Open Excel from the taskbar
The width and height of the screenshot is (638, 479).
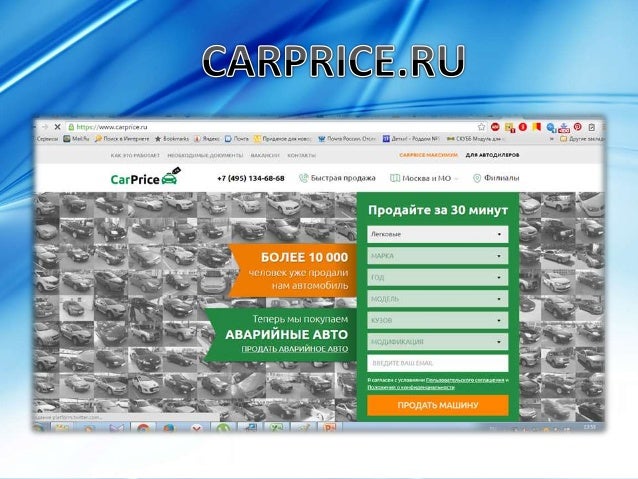[x=276, y=428]
